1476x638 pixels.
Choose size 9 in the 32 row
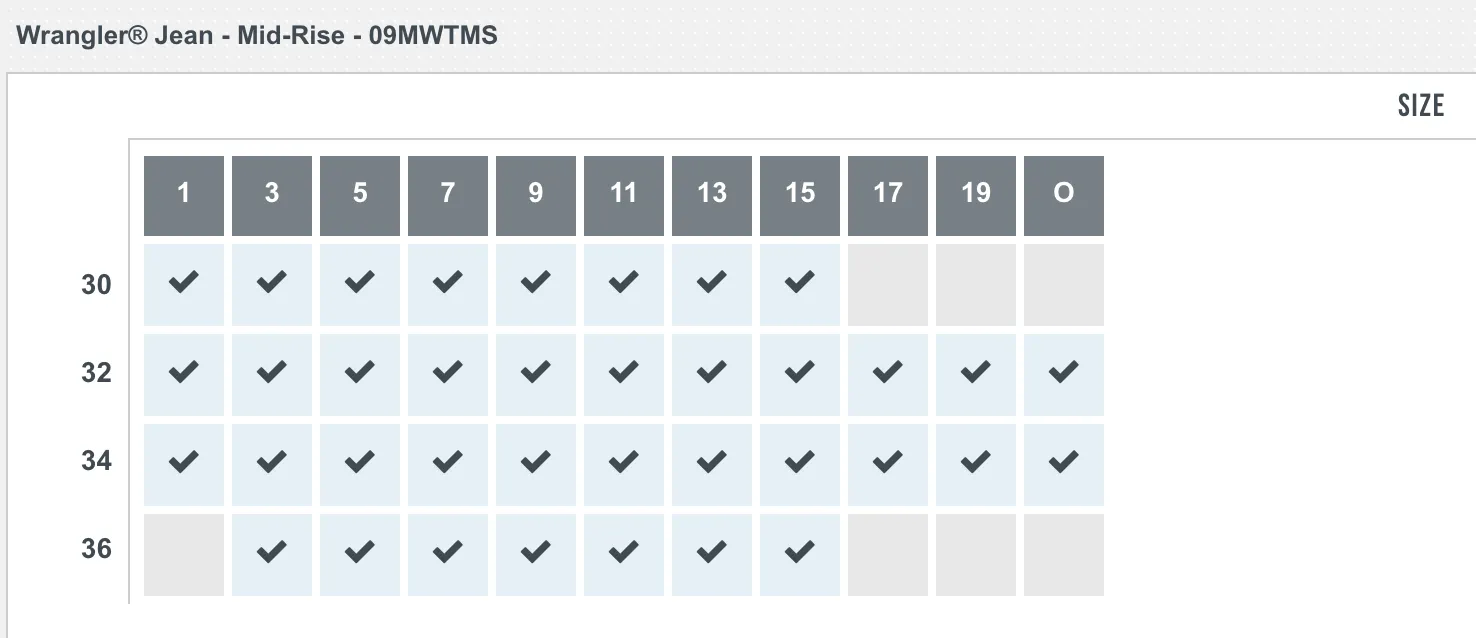point(536,375)
